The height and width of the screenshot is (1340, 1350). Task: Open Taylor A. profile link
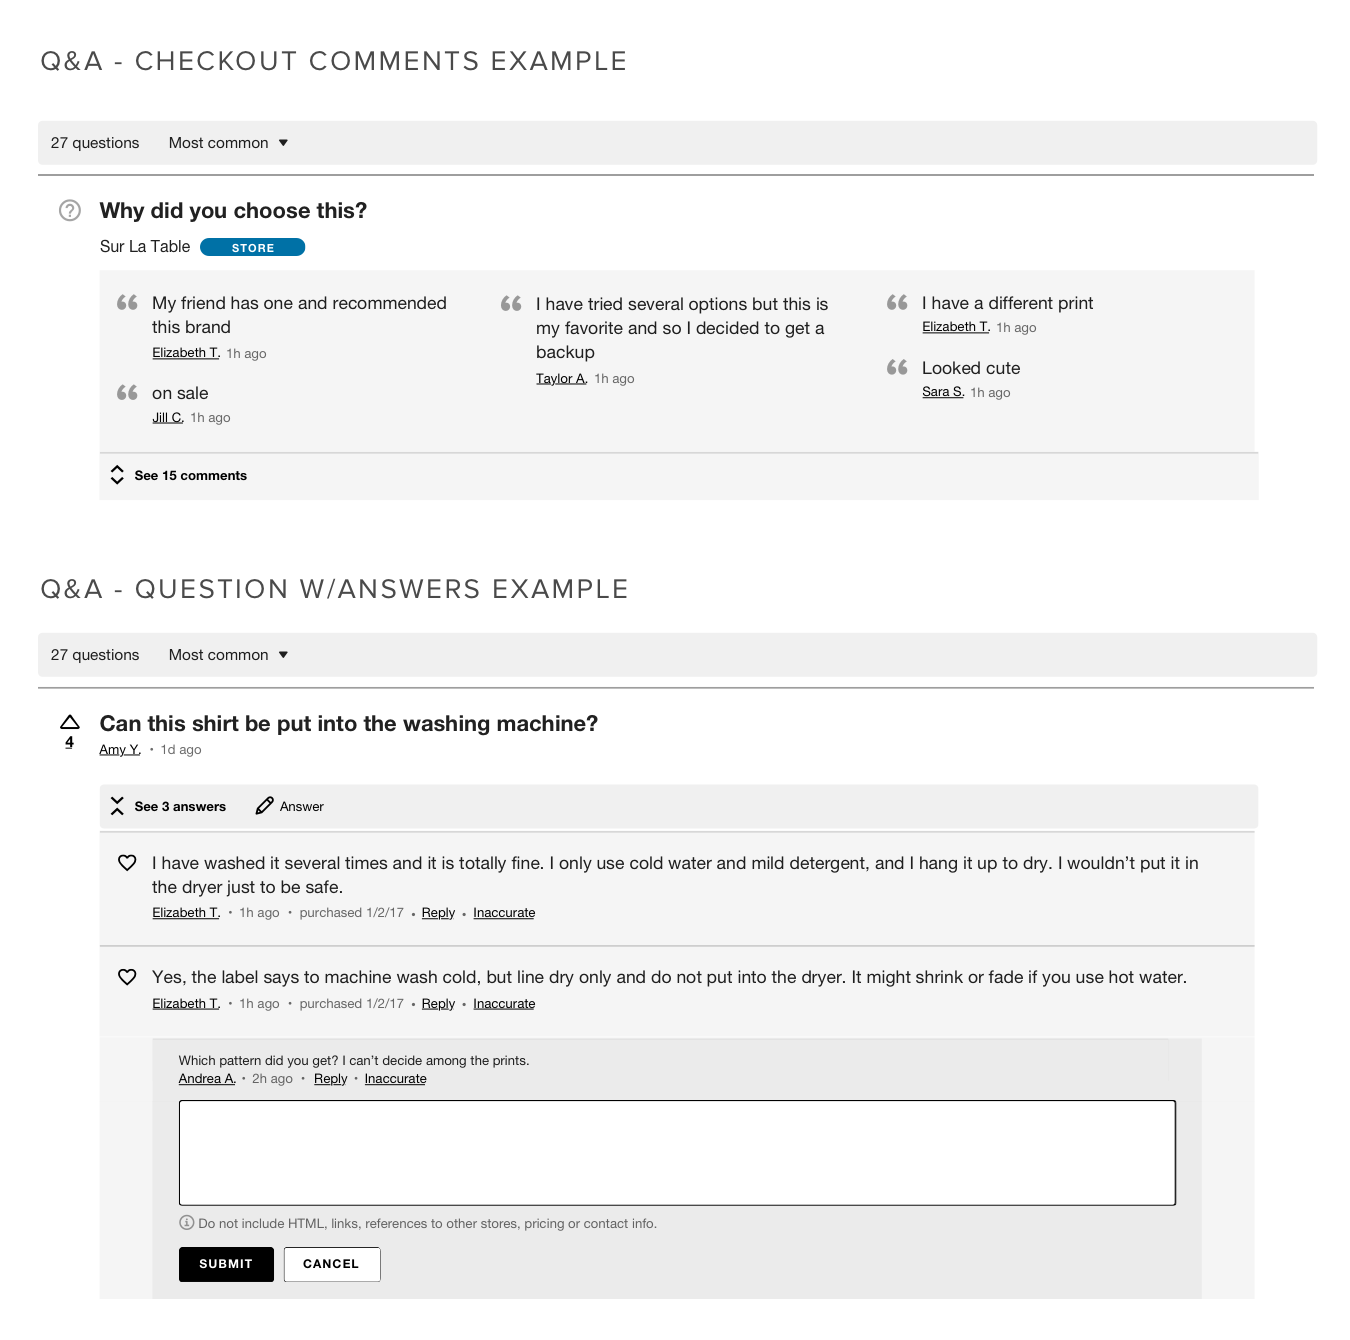560,379
